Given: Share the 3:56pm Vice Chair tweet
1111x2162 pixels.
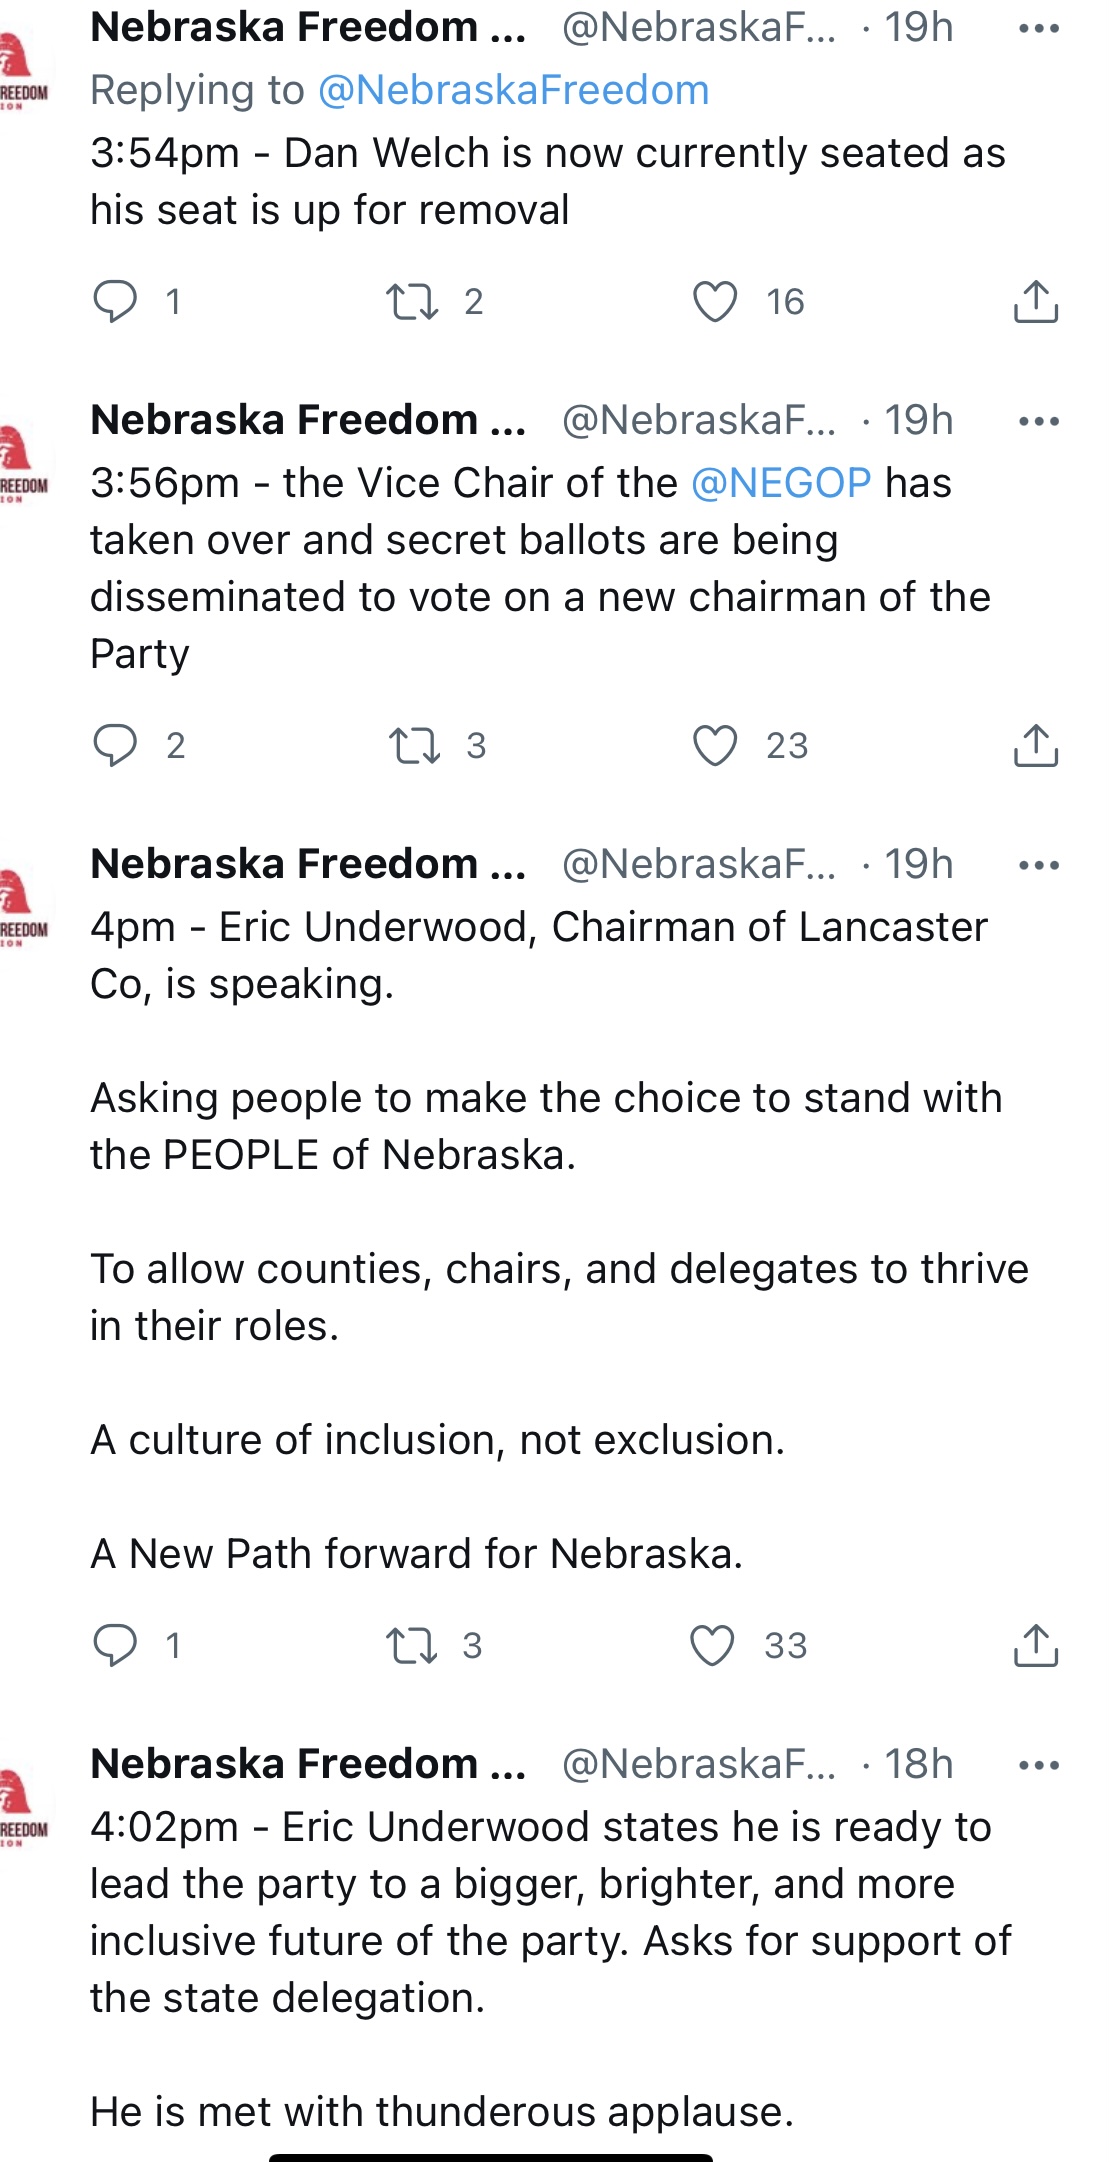Looking at the screenshot, I should click(1035, 745).
